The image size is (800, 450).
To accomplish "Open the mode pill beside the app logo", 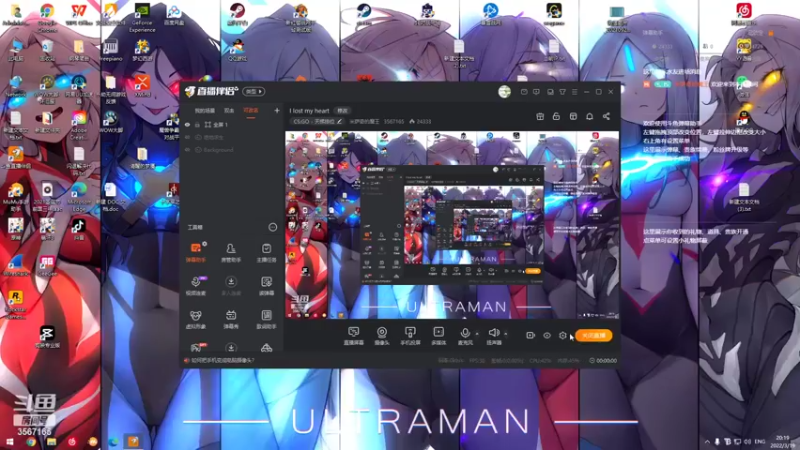I will [x=254, y=91].
